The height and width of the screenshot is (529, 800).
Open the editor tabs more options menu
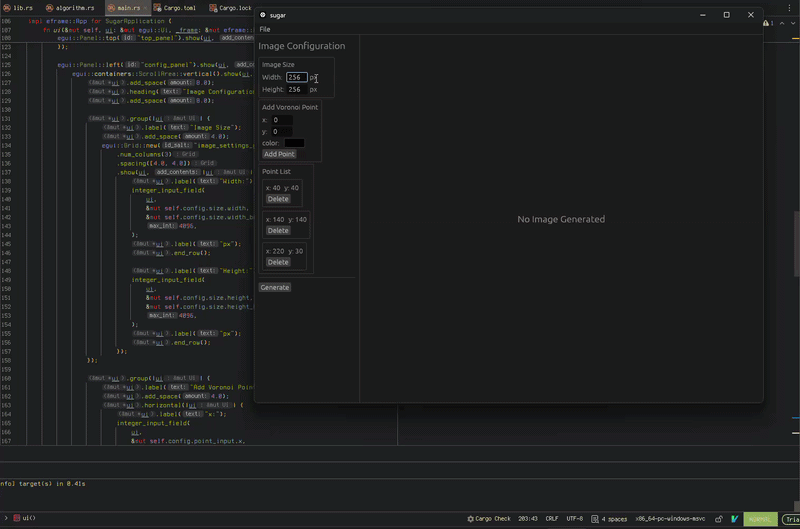pos(789,8)
